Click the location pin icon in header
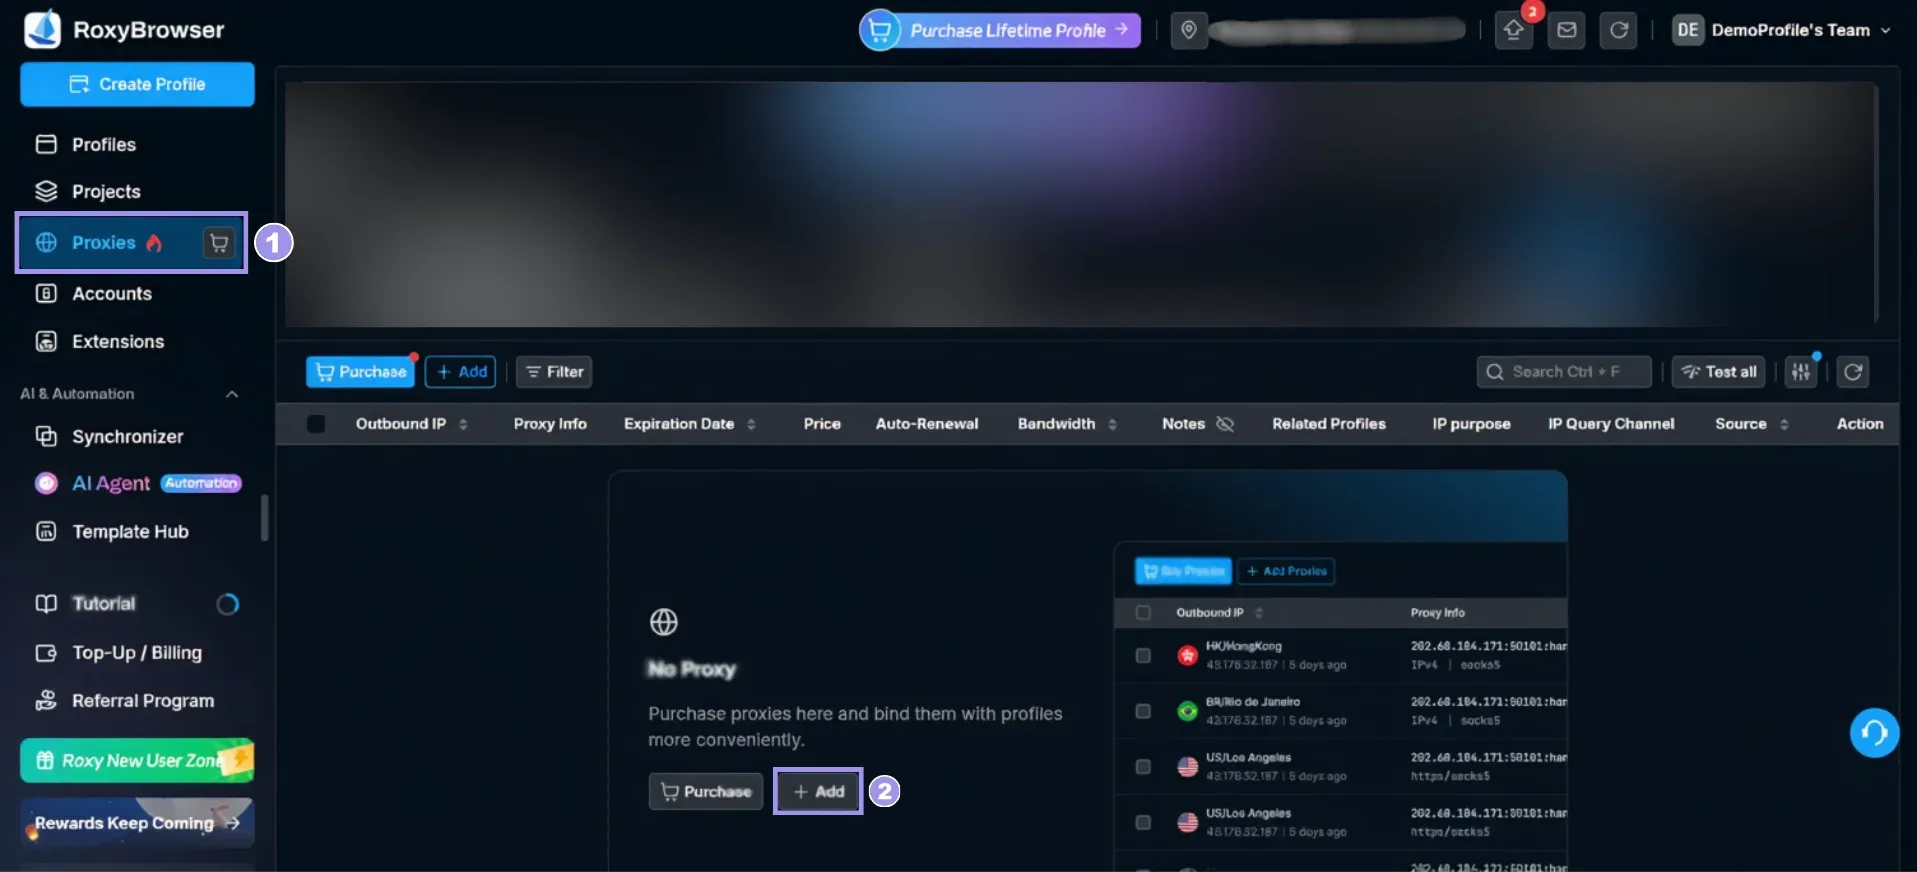The width and height of the screenshot is (1917, 872). [1188, 30]
